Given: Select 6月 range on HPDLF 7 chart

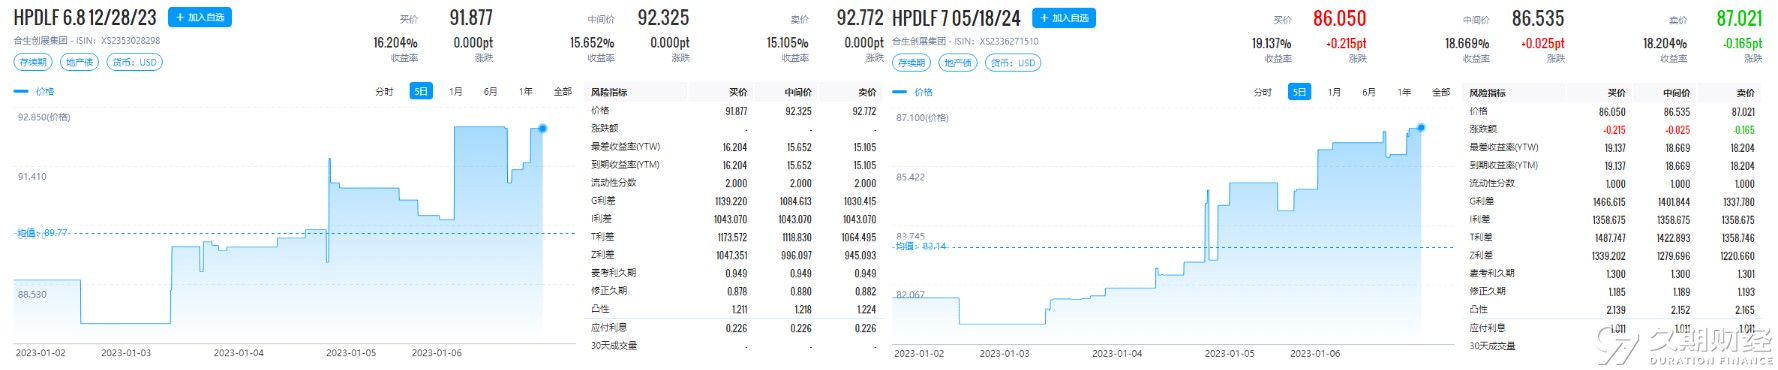Looking at the screenshot, I should (x=1369, y=92).
